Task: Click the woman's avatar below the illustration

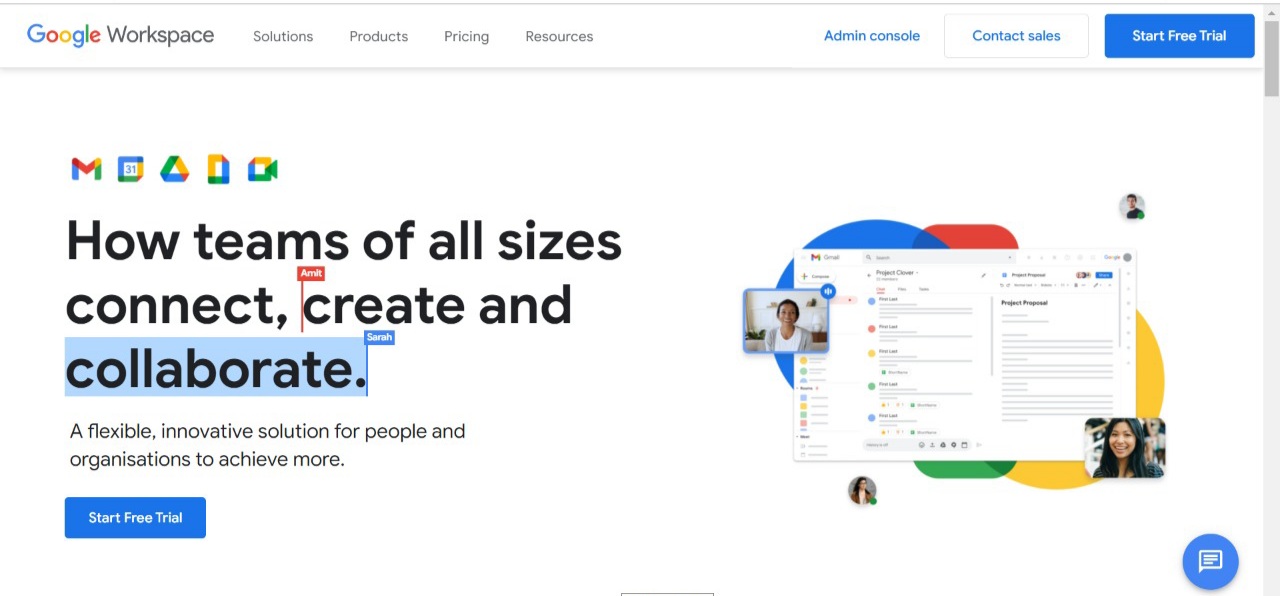Action: 862,491
